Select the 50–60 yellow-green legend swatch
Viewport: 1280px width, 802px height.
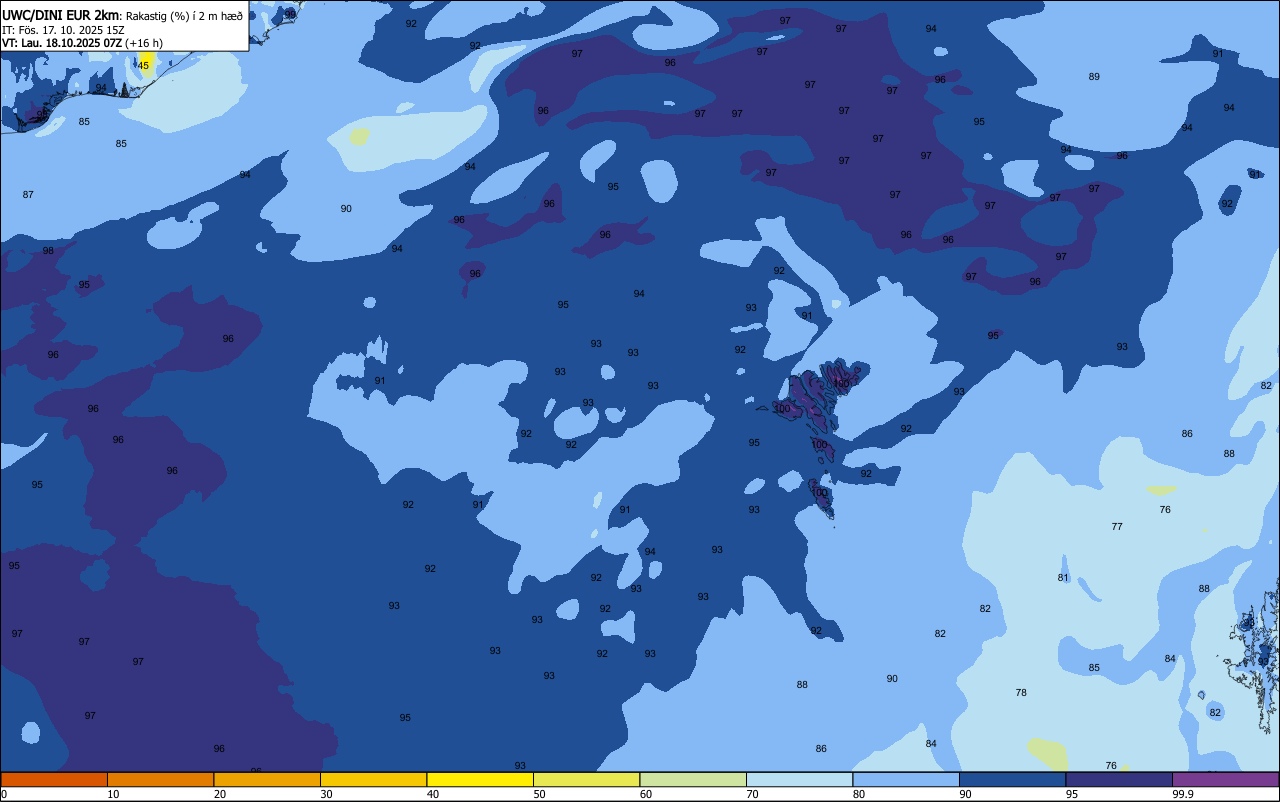[x=586, y=779]
